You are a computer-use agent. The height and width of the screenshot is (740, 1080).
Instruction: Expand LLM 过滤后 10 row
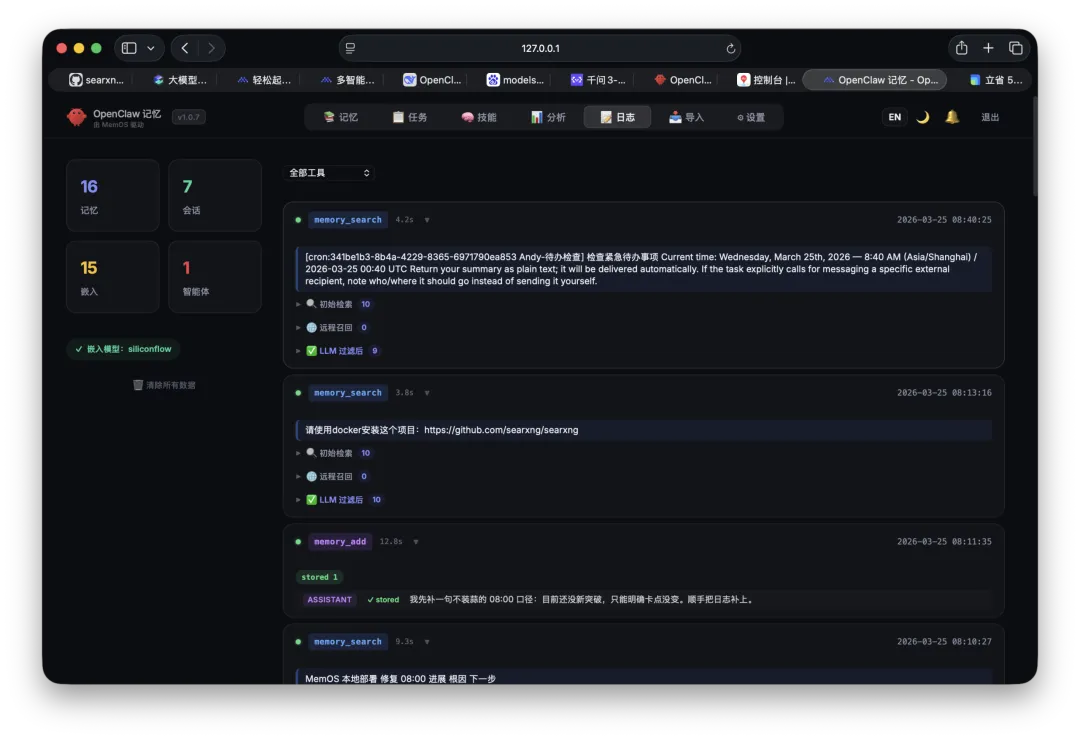(x=340, y=500)
